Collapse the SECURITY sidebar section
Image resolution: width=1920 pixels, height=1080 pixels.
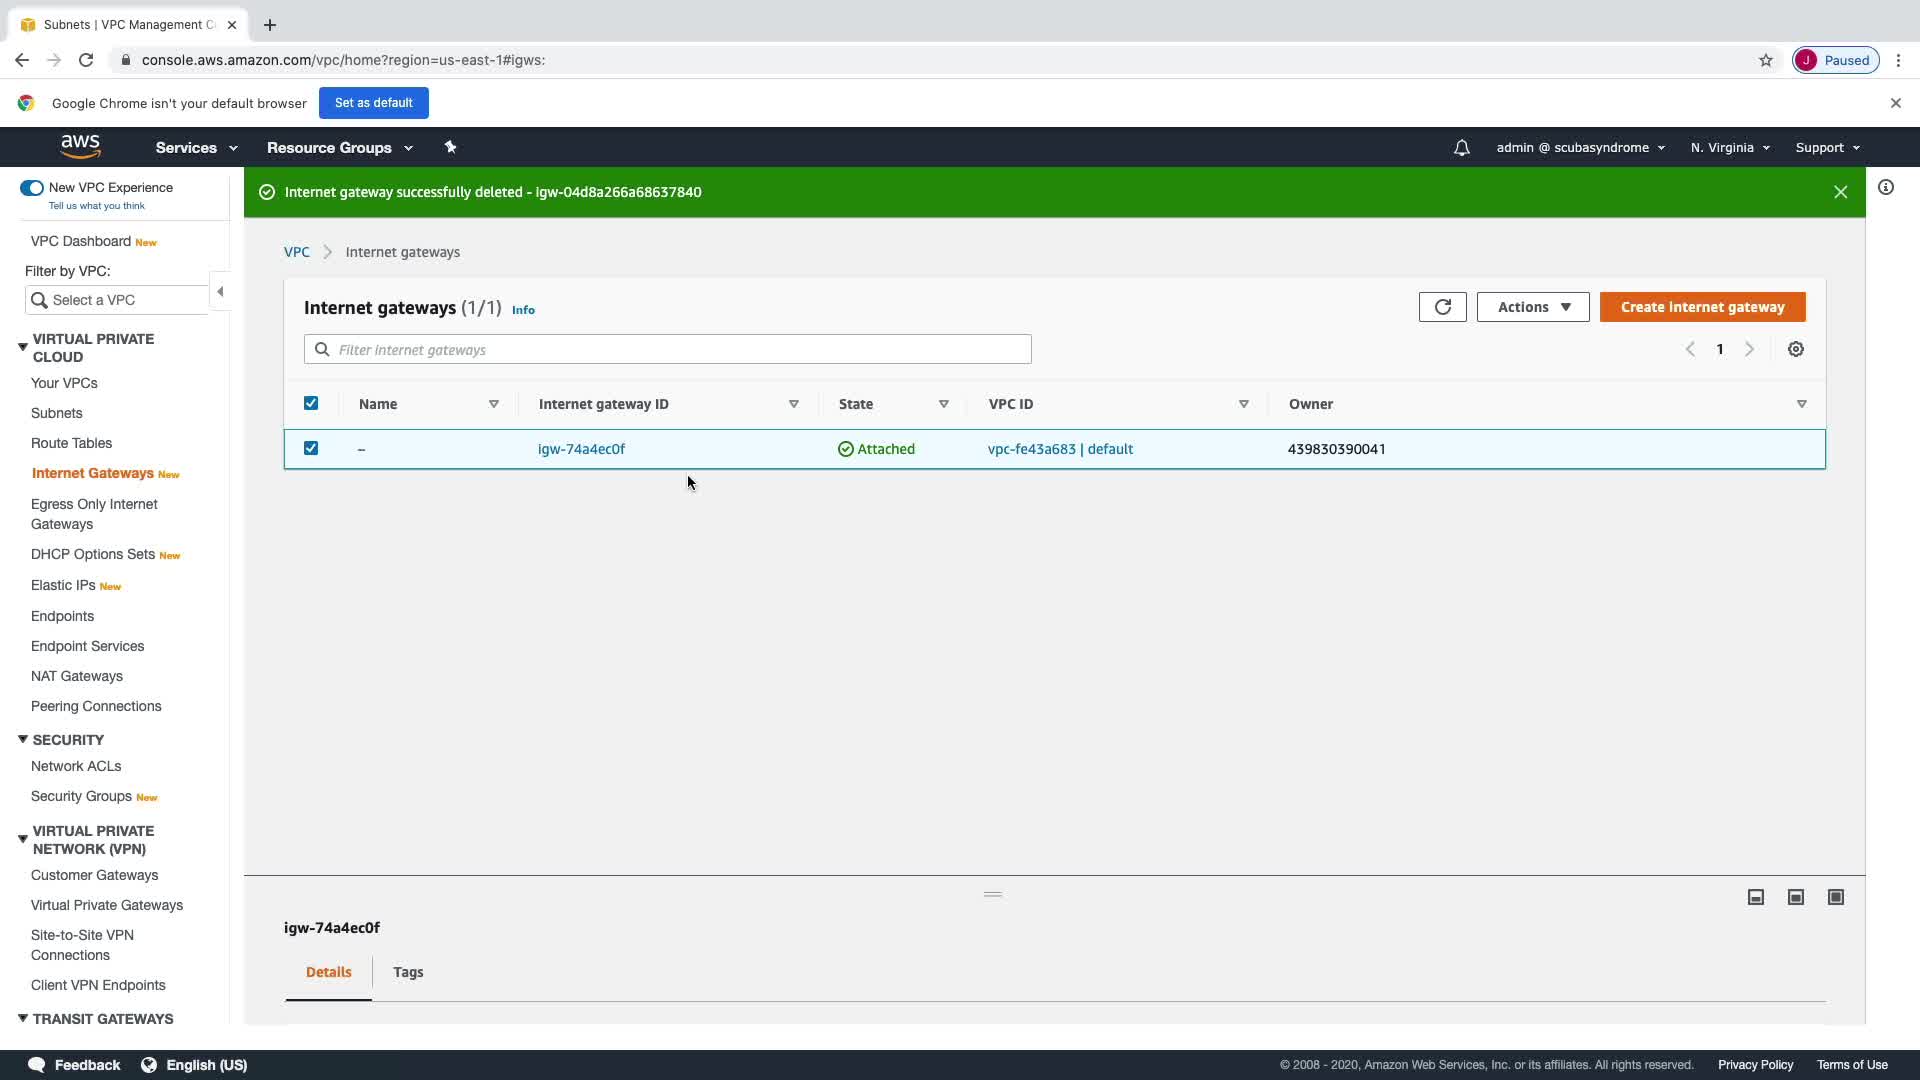point(23,739)
